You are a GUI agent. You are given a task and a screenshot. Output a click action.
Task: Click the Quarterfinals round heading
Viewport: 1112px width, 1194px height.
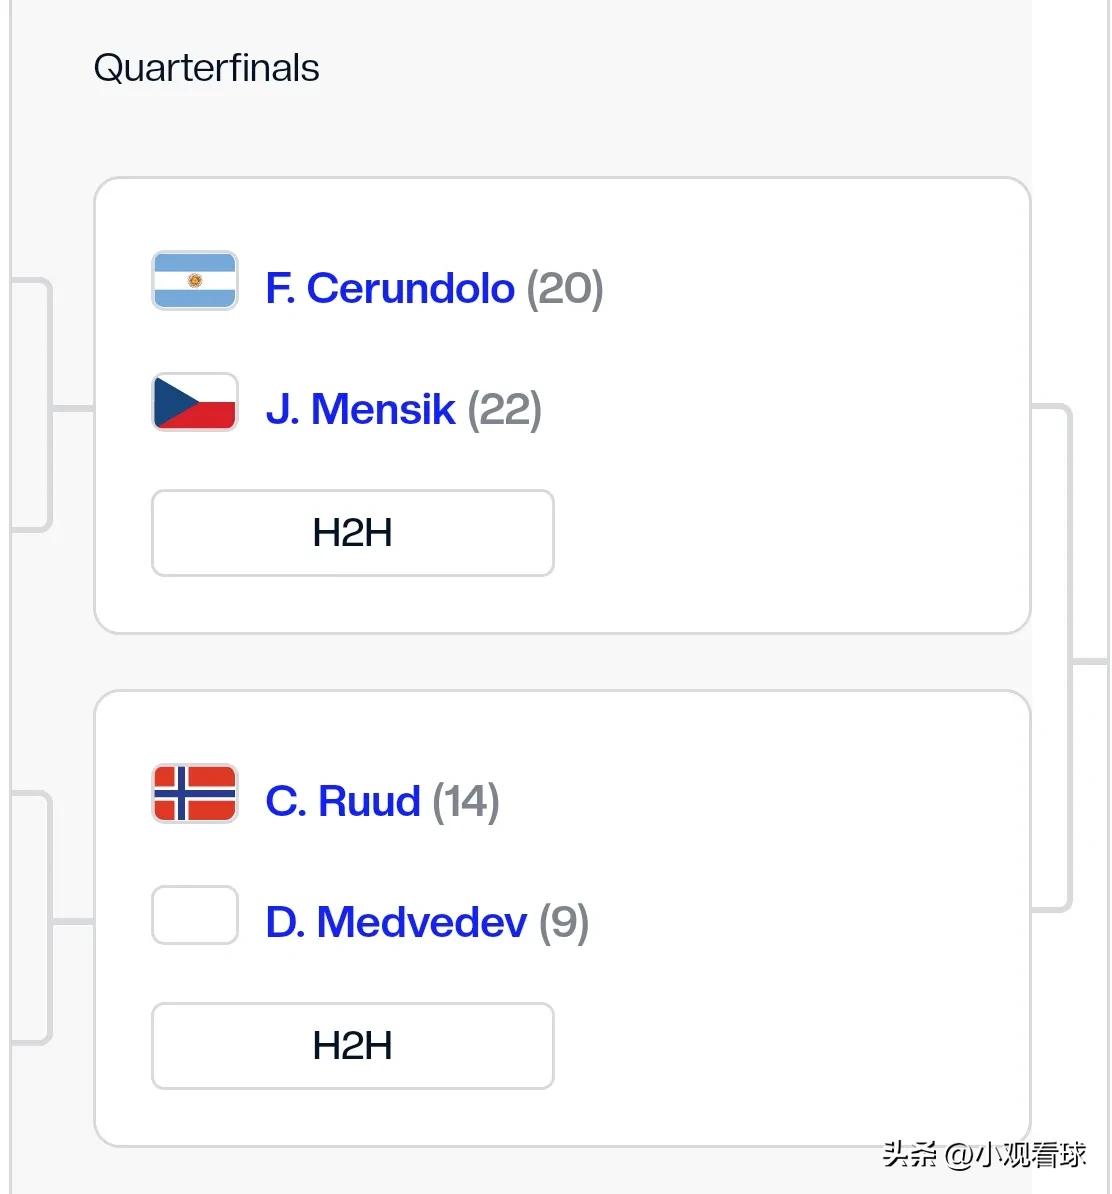206,68
